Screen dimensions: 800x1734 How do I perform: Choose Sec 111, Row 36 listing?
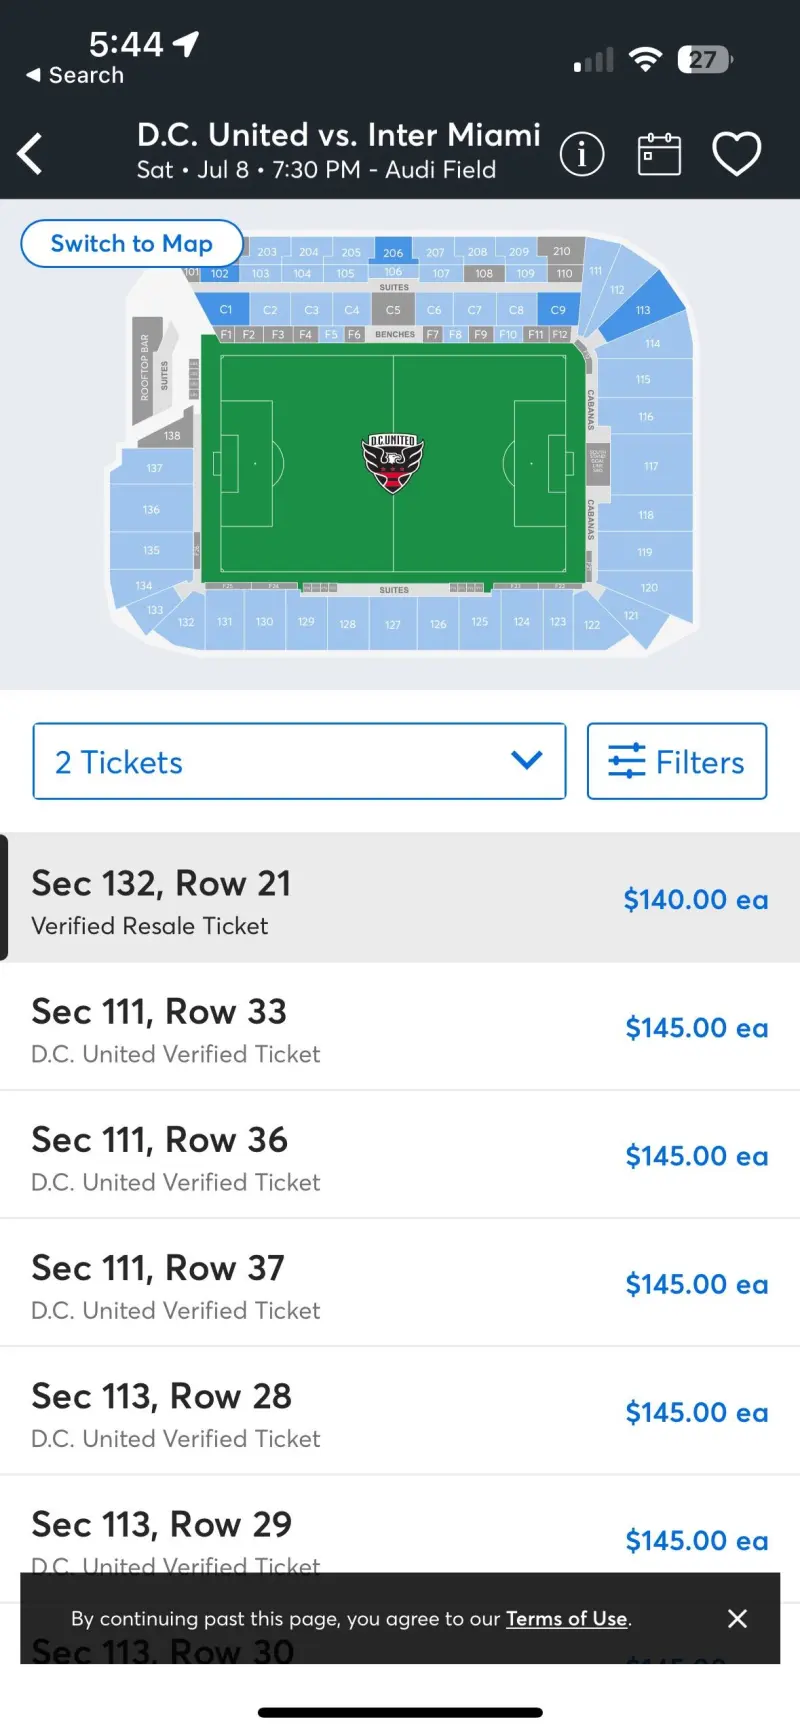click(x=400, y=1155)
